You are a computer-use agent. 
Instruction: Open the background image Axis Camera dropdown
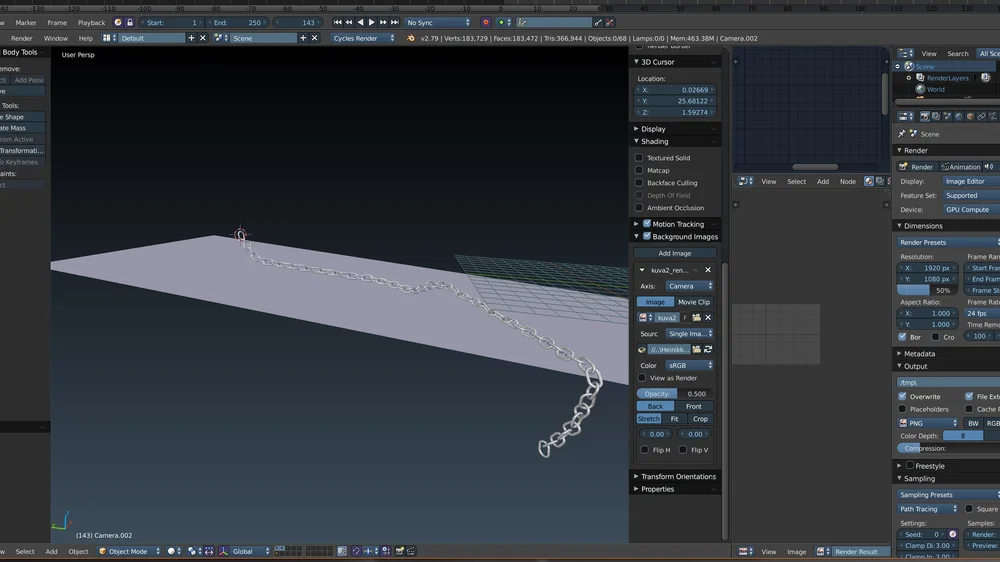[x=689, y=286]
